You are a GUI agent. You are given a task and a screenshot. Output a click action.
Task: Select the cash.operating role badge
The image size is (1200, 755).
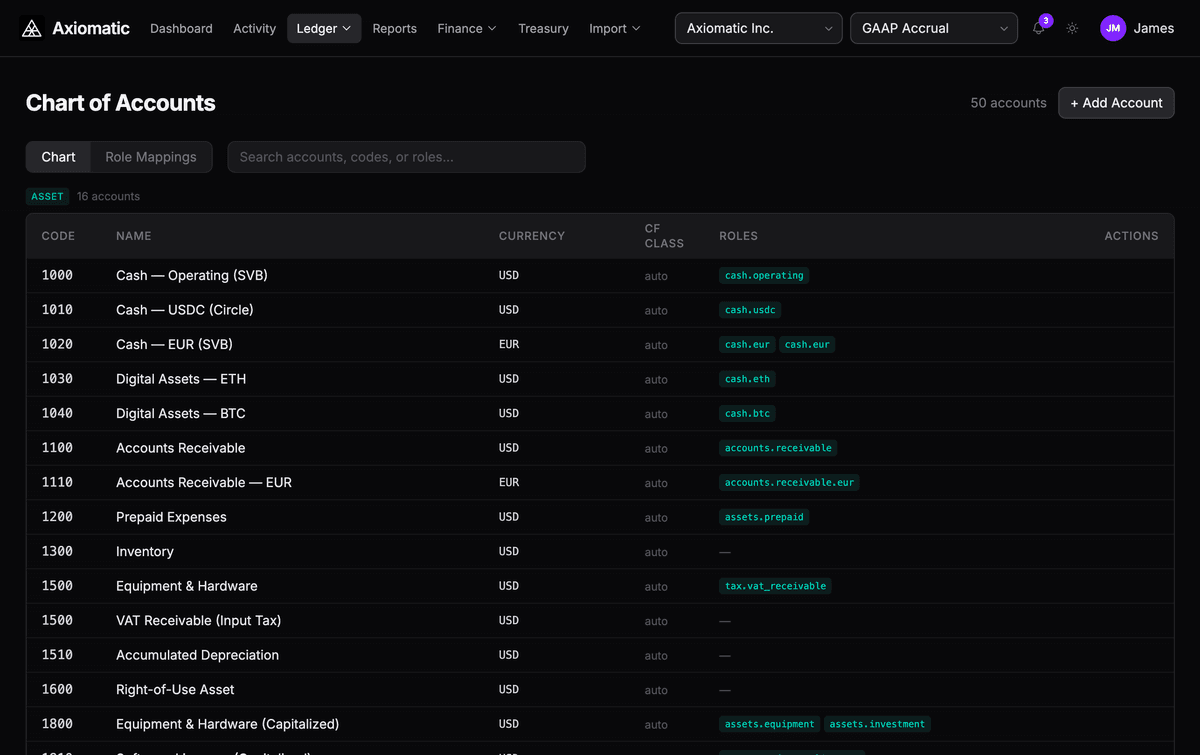764,275
